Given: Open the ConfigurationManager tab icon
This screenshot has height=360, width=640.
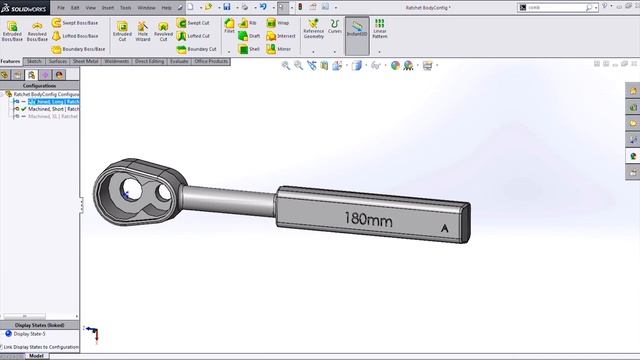Looking at the screenshot, I should (31, 75).
